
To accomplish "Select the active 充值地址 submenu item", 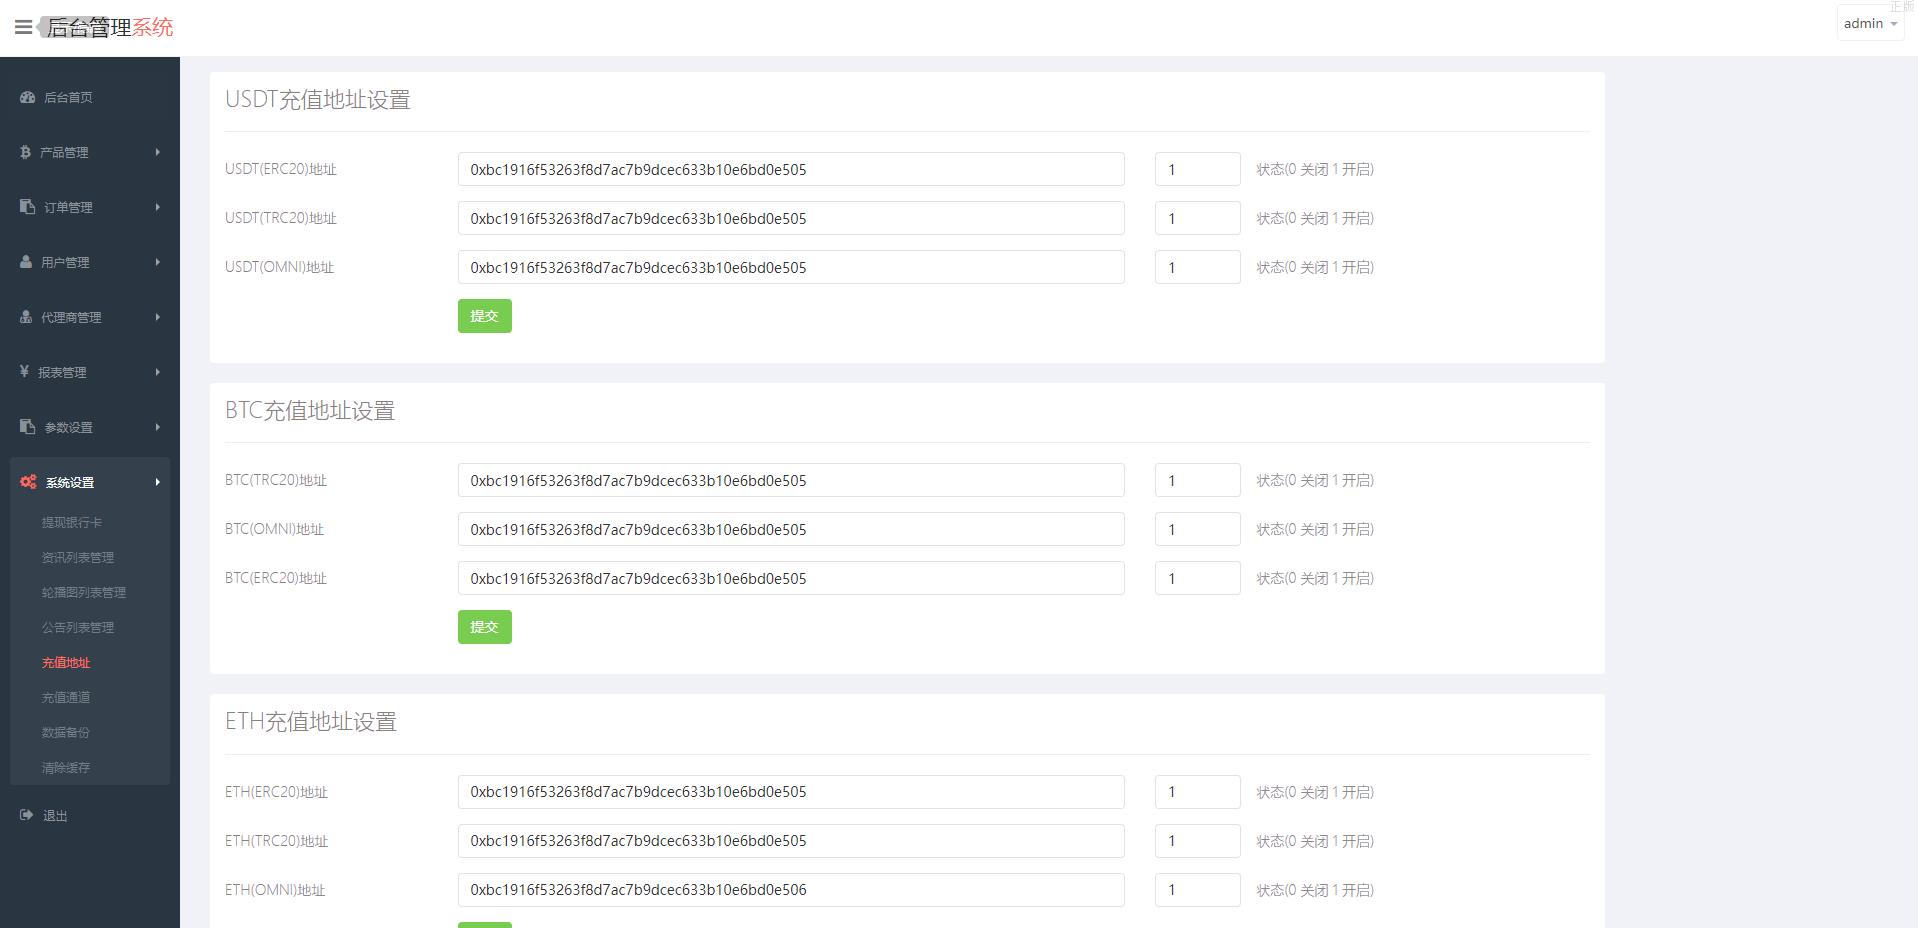I will click(x=66, y=662).
